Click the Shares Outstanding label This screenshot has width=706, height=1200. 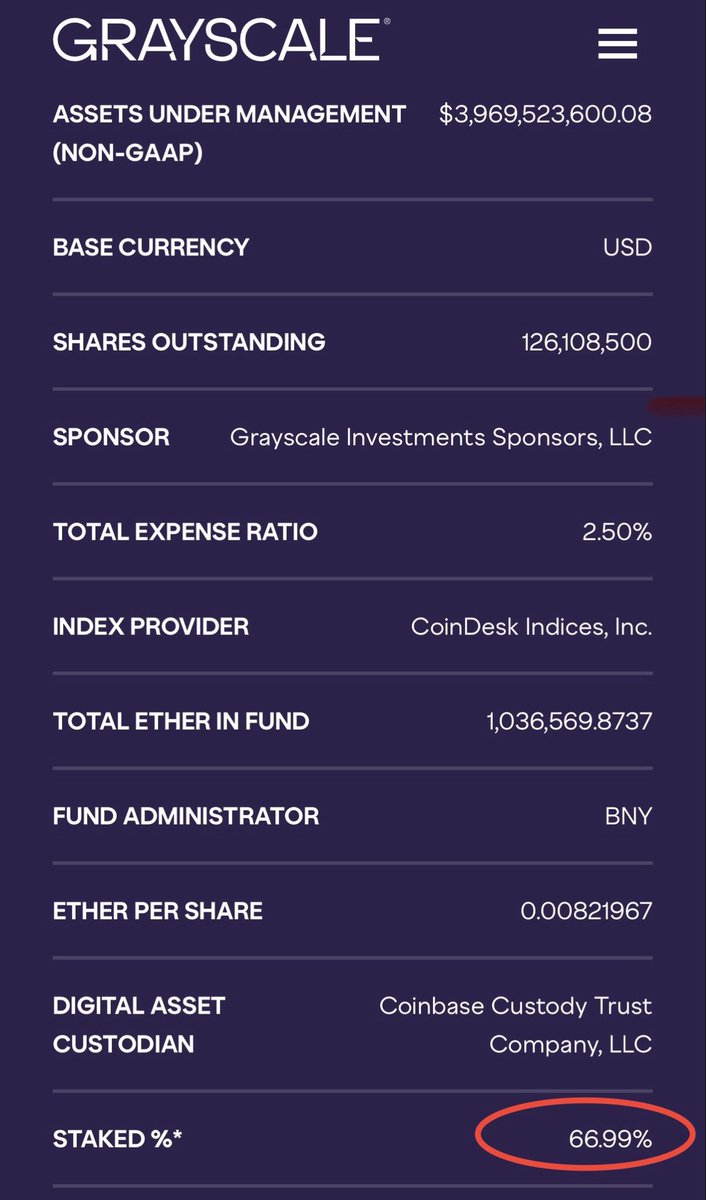point(189,342)
